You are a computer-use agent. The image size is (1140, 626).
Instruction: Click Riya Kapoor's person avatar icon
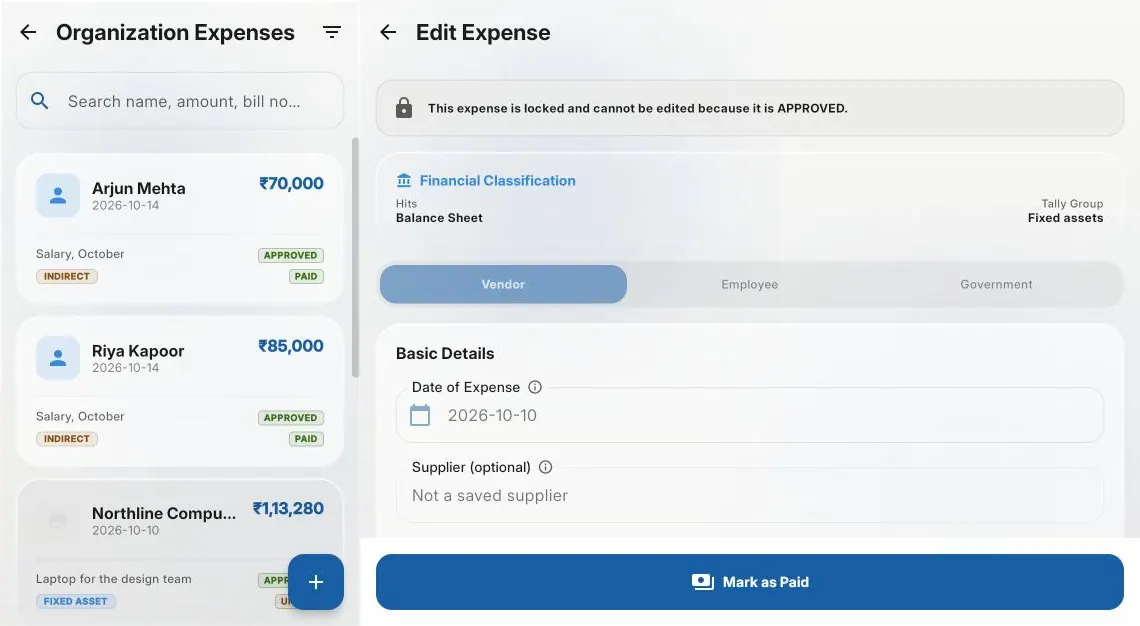pos(57,358)
